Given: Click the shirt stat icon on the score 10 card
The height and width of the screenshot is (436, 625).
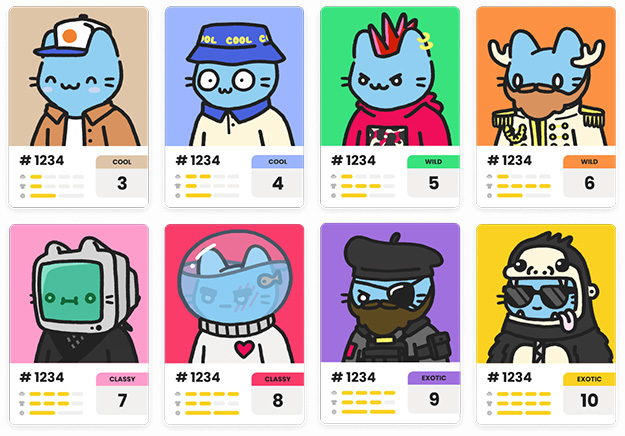Looking at the screenshot, I should (x=489, y=403).
